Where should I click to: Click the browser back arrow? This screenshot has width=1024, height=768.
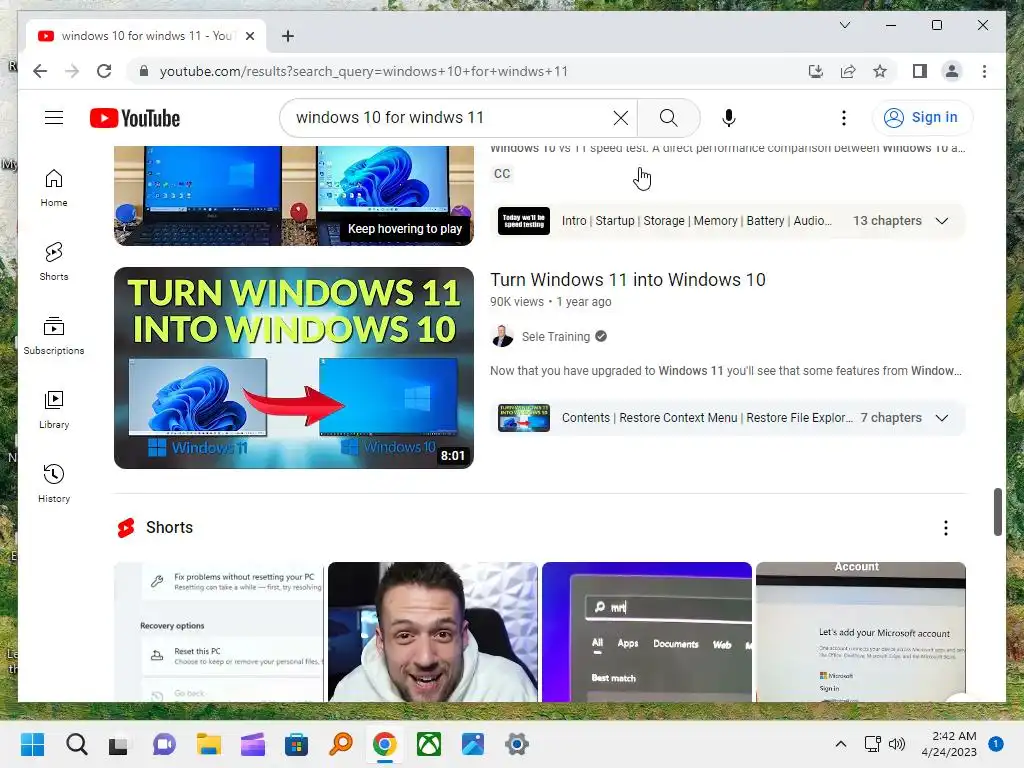click(40, 71)
